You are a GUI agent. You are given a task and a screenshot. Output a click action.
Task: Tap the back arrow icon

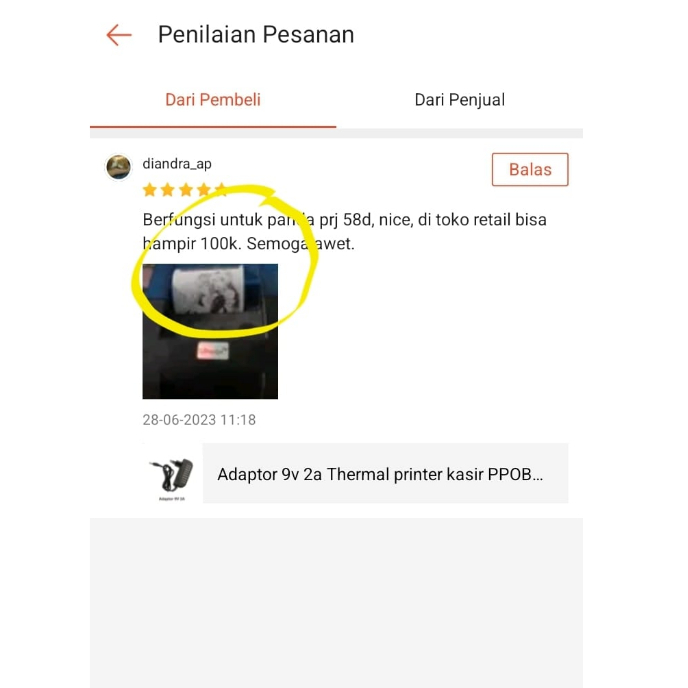coord(119,35)
